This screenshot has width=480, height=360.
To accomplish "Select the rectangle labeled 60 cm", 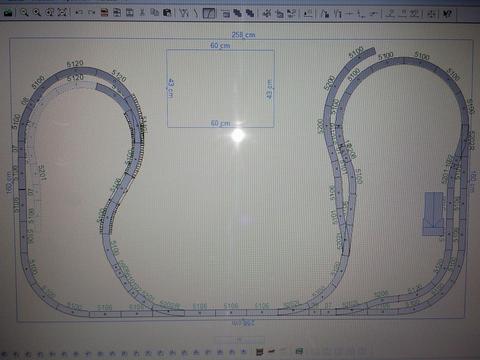I will click(220, 89).
